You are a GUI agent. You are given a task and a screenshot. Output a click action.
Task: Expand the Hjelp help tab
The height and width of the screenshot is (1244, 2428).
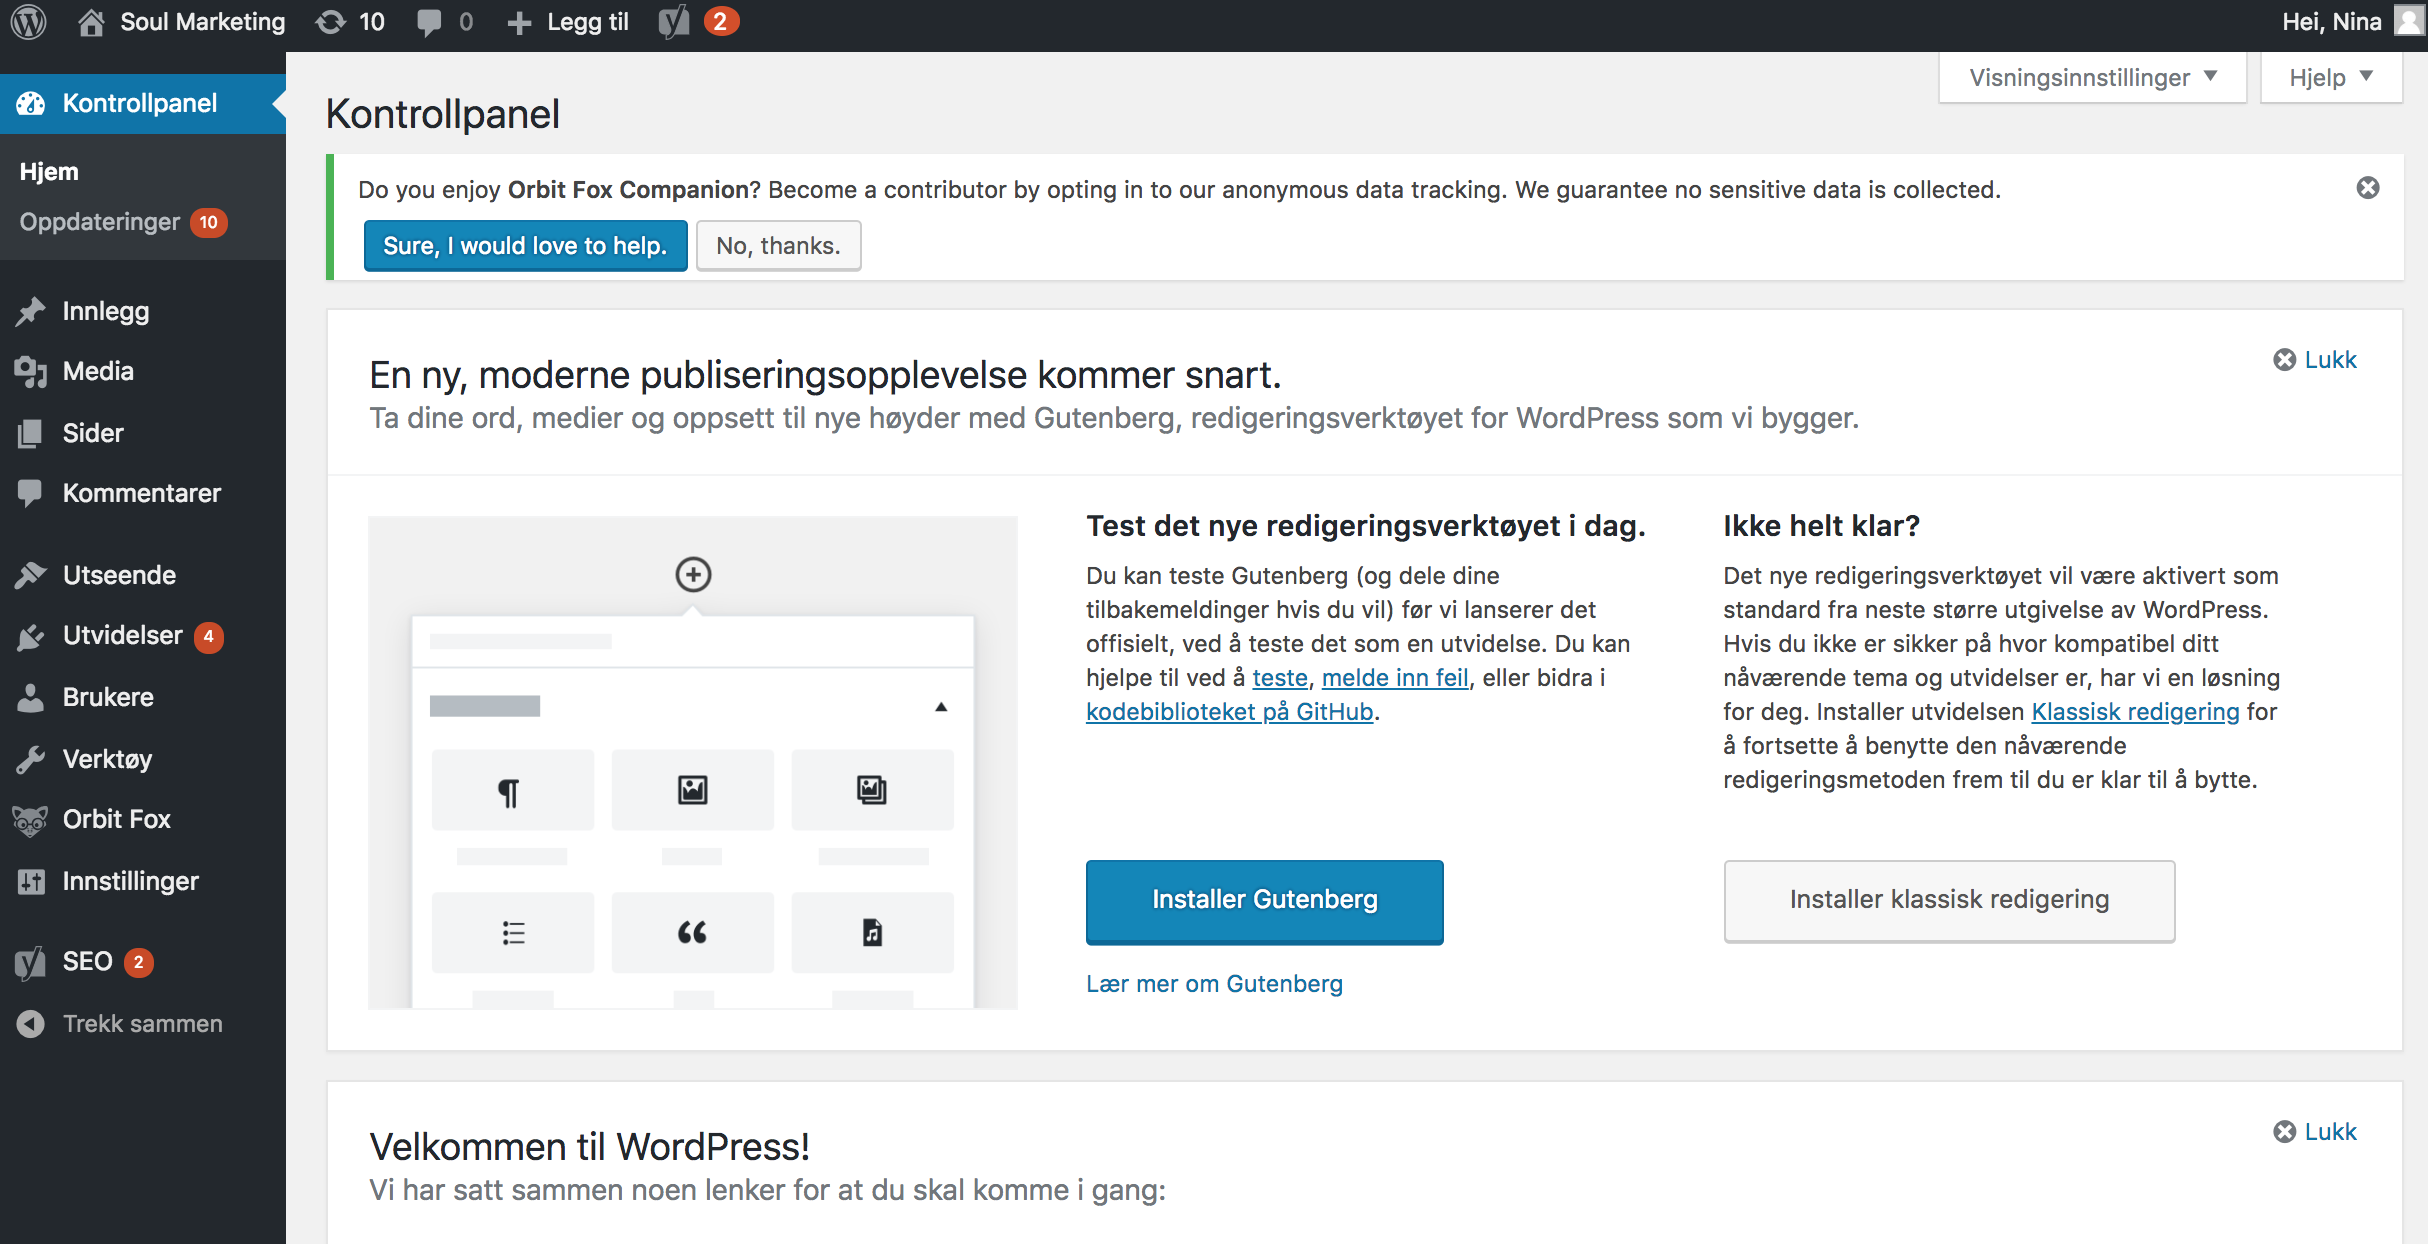coord(2331,77)
